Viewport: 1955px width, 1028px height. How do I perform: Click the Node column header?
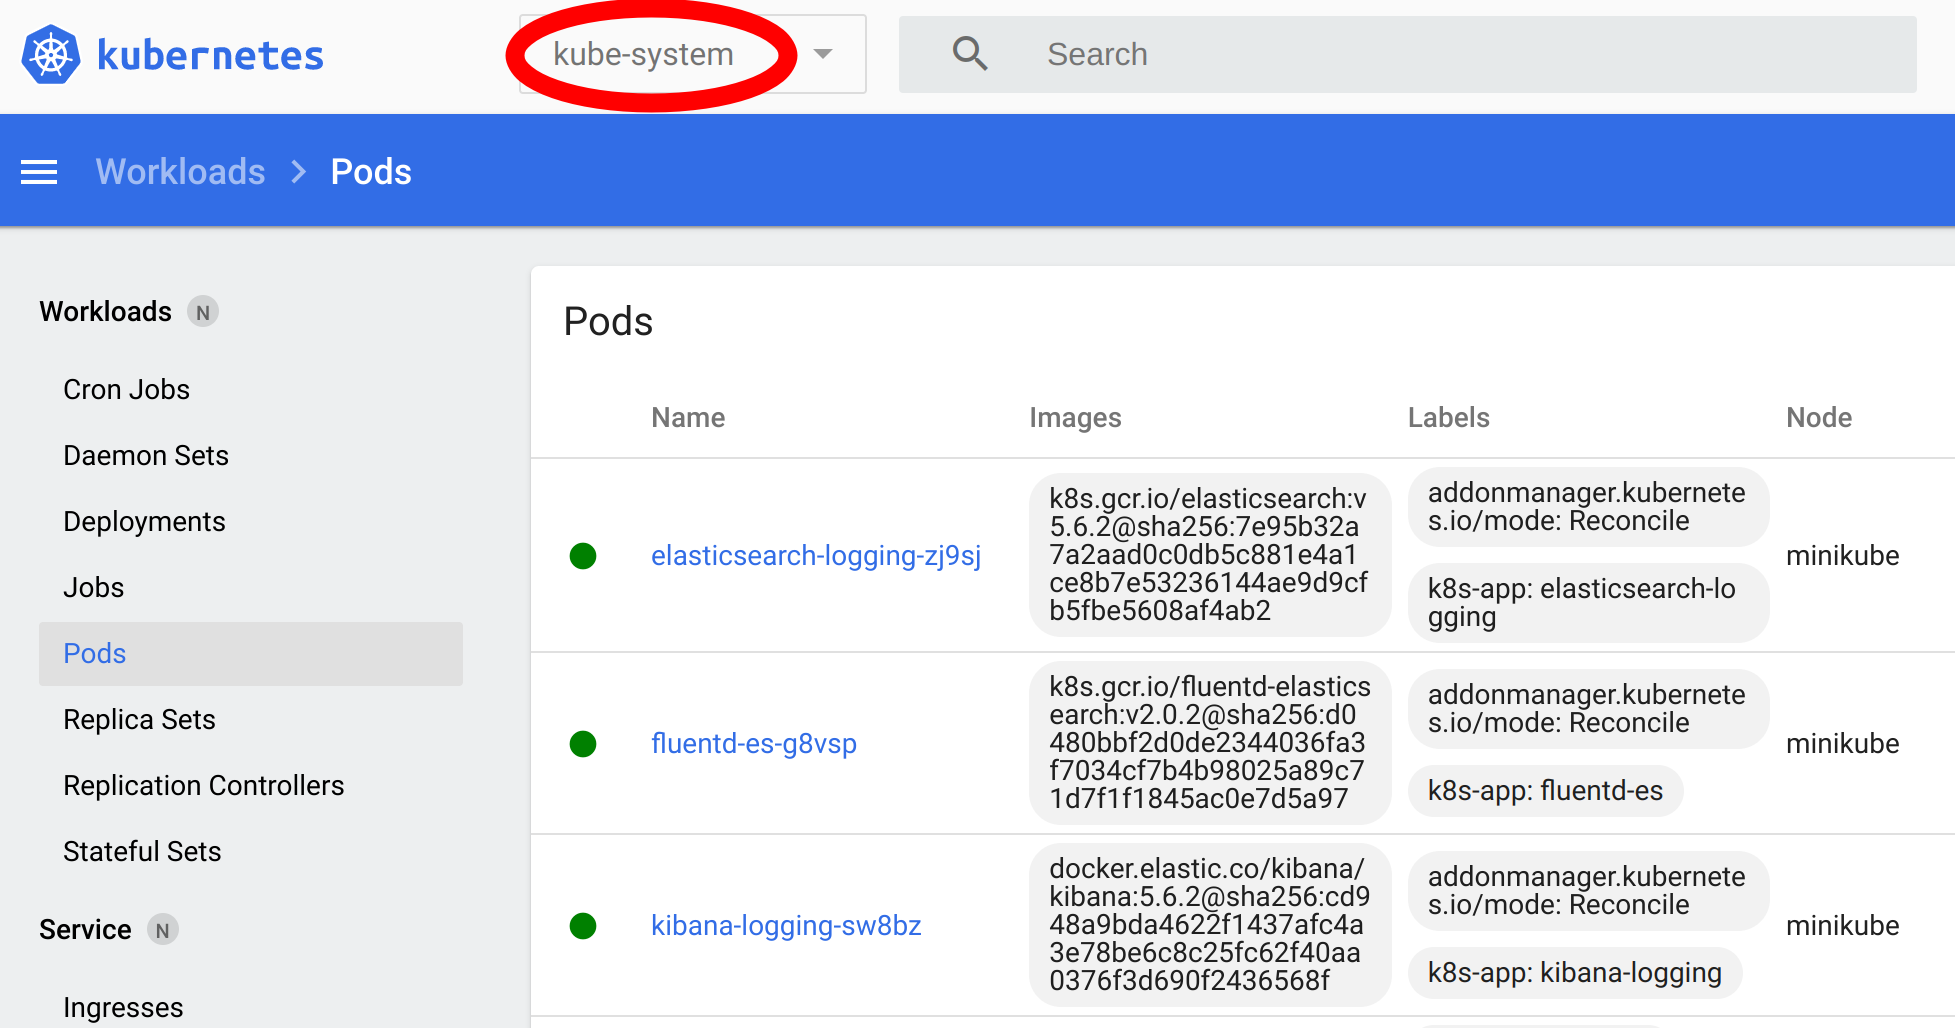tap(1819, 418)
